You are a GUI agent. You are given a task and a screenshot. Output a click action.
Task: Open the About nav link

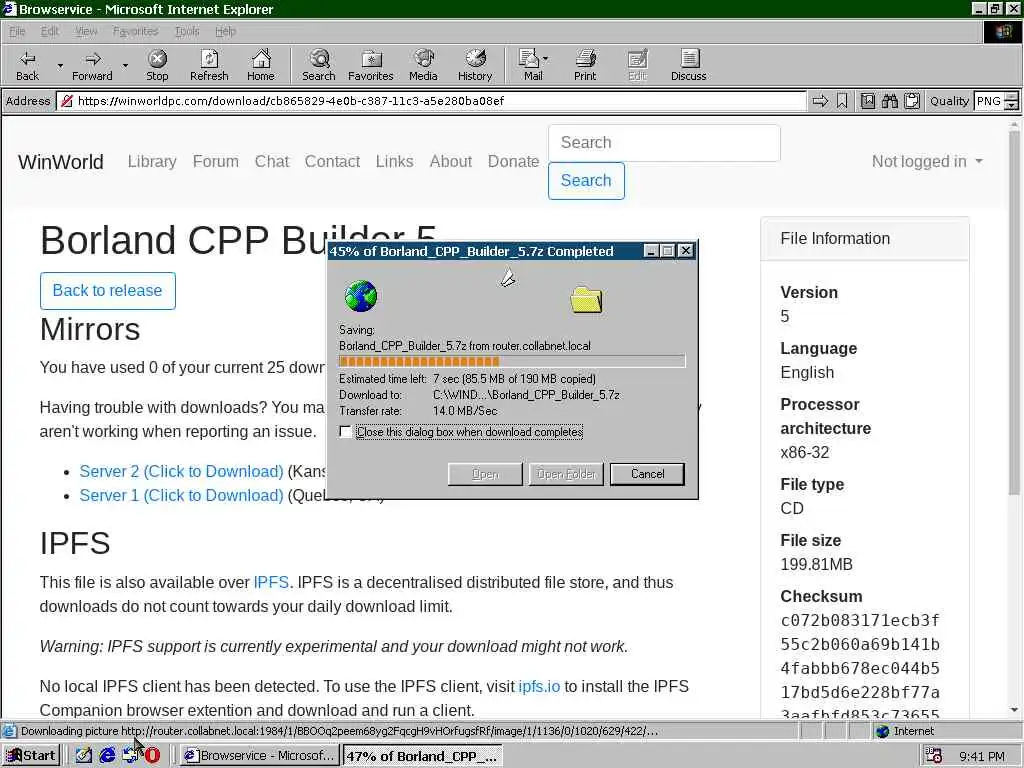pyautogui.click(x=451, y=161)
